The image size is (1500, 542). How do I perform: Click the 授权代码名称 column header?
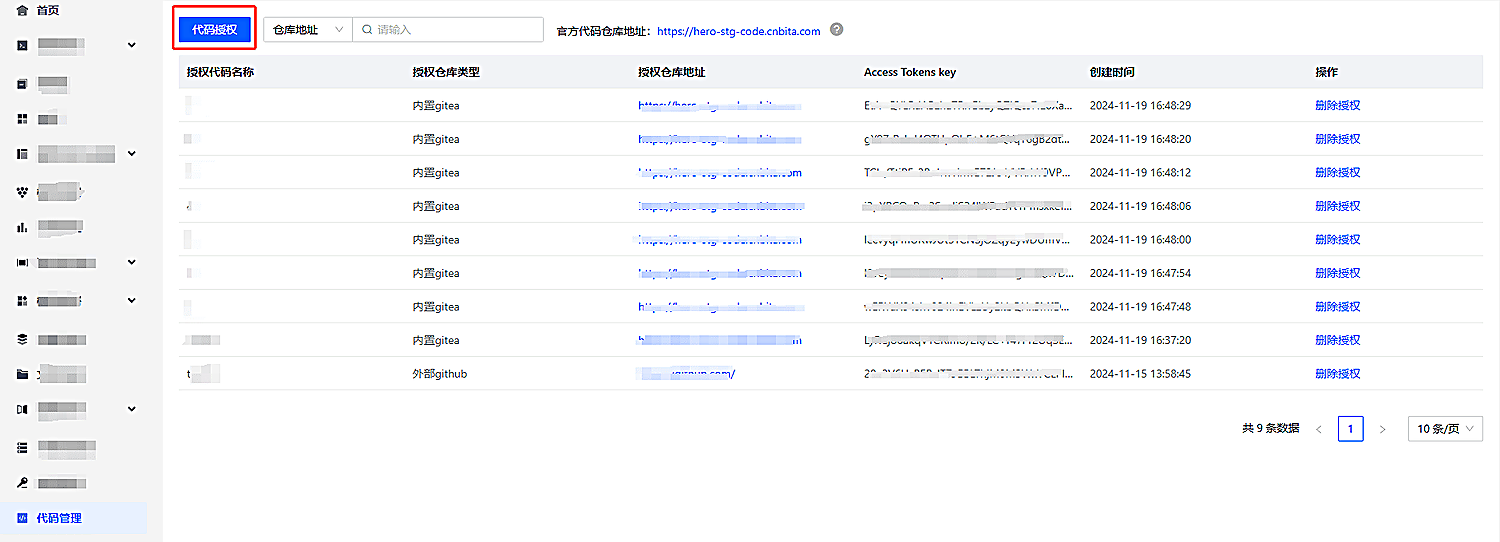coord(220,72)
